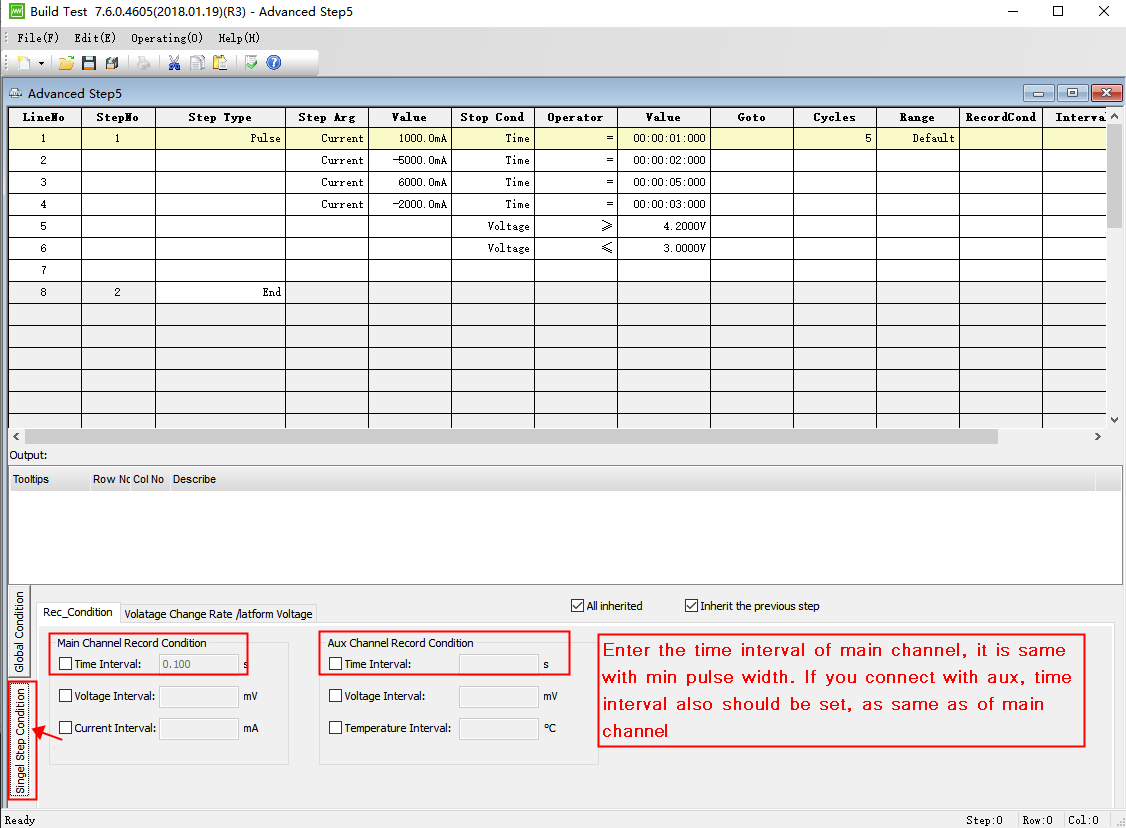This screenshot has height=828, width=1126.
Task: Select the Cycles cell showing 5
Action: 834,139
